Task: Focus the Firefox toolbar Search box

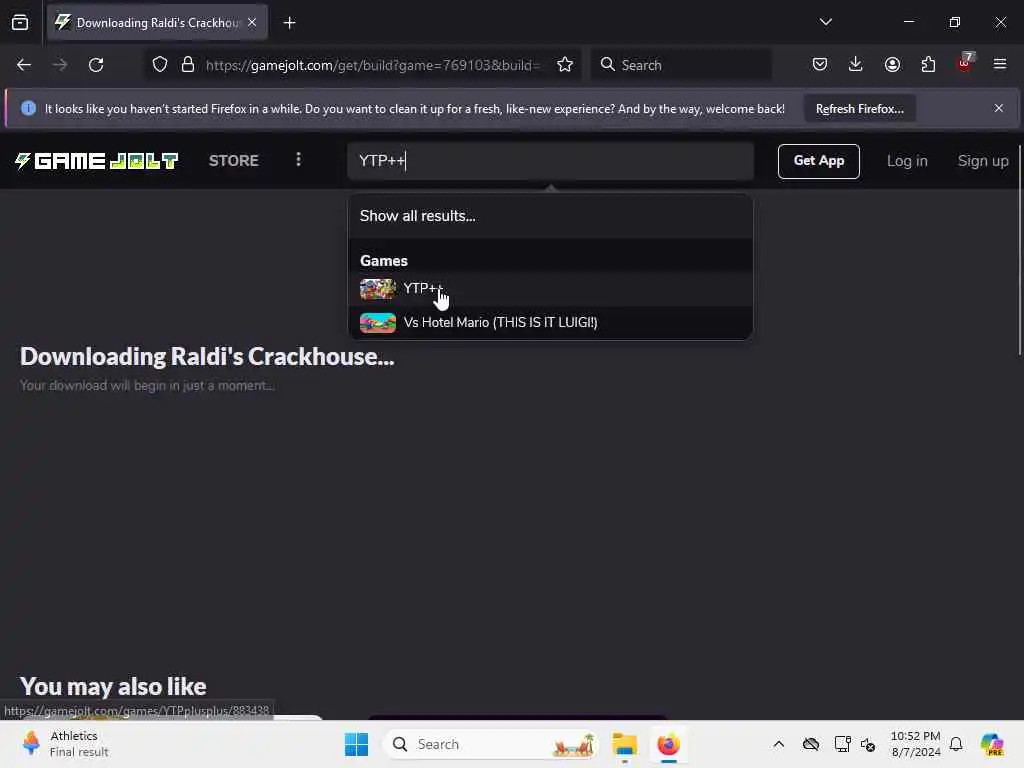Action: pos(681,65)
